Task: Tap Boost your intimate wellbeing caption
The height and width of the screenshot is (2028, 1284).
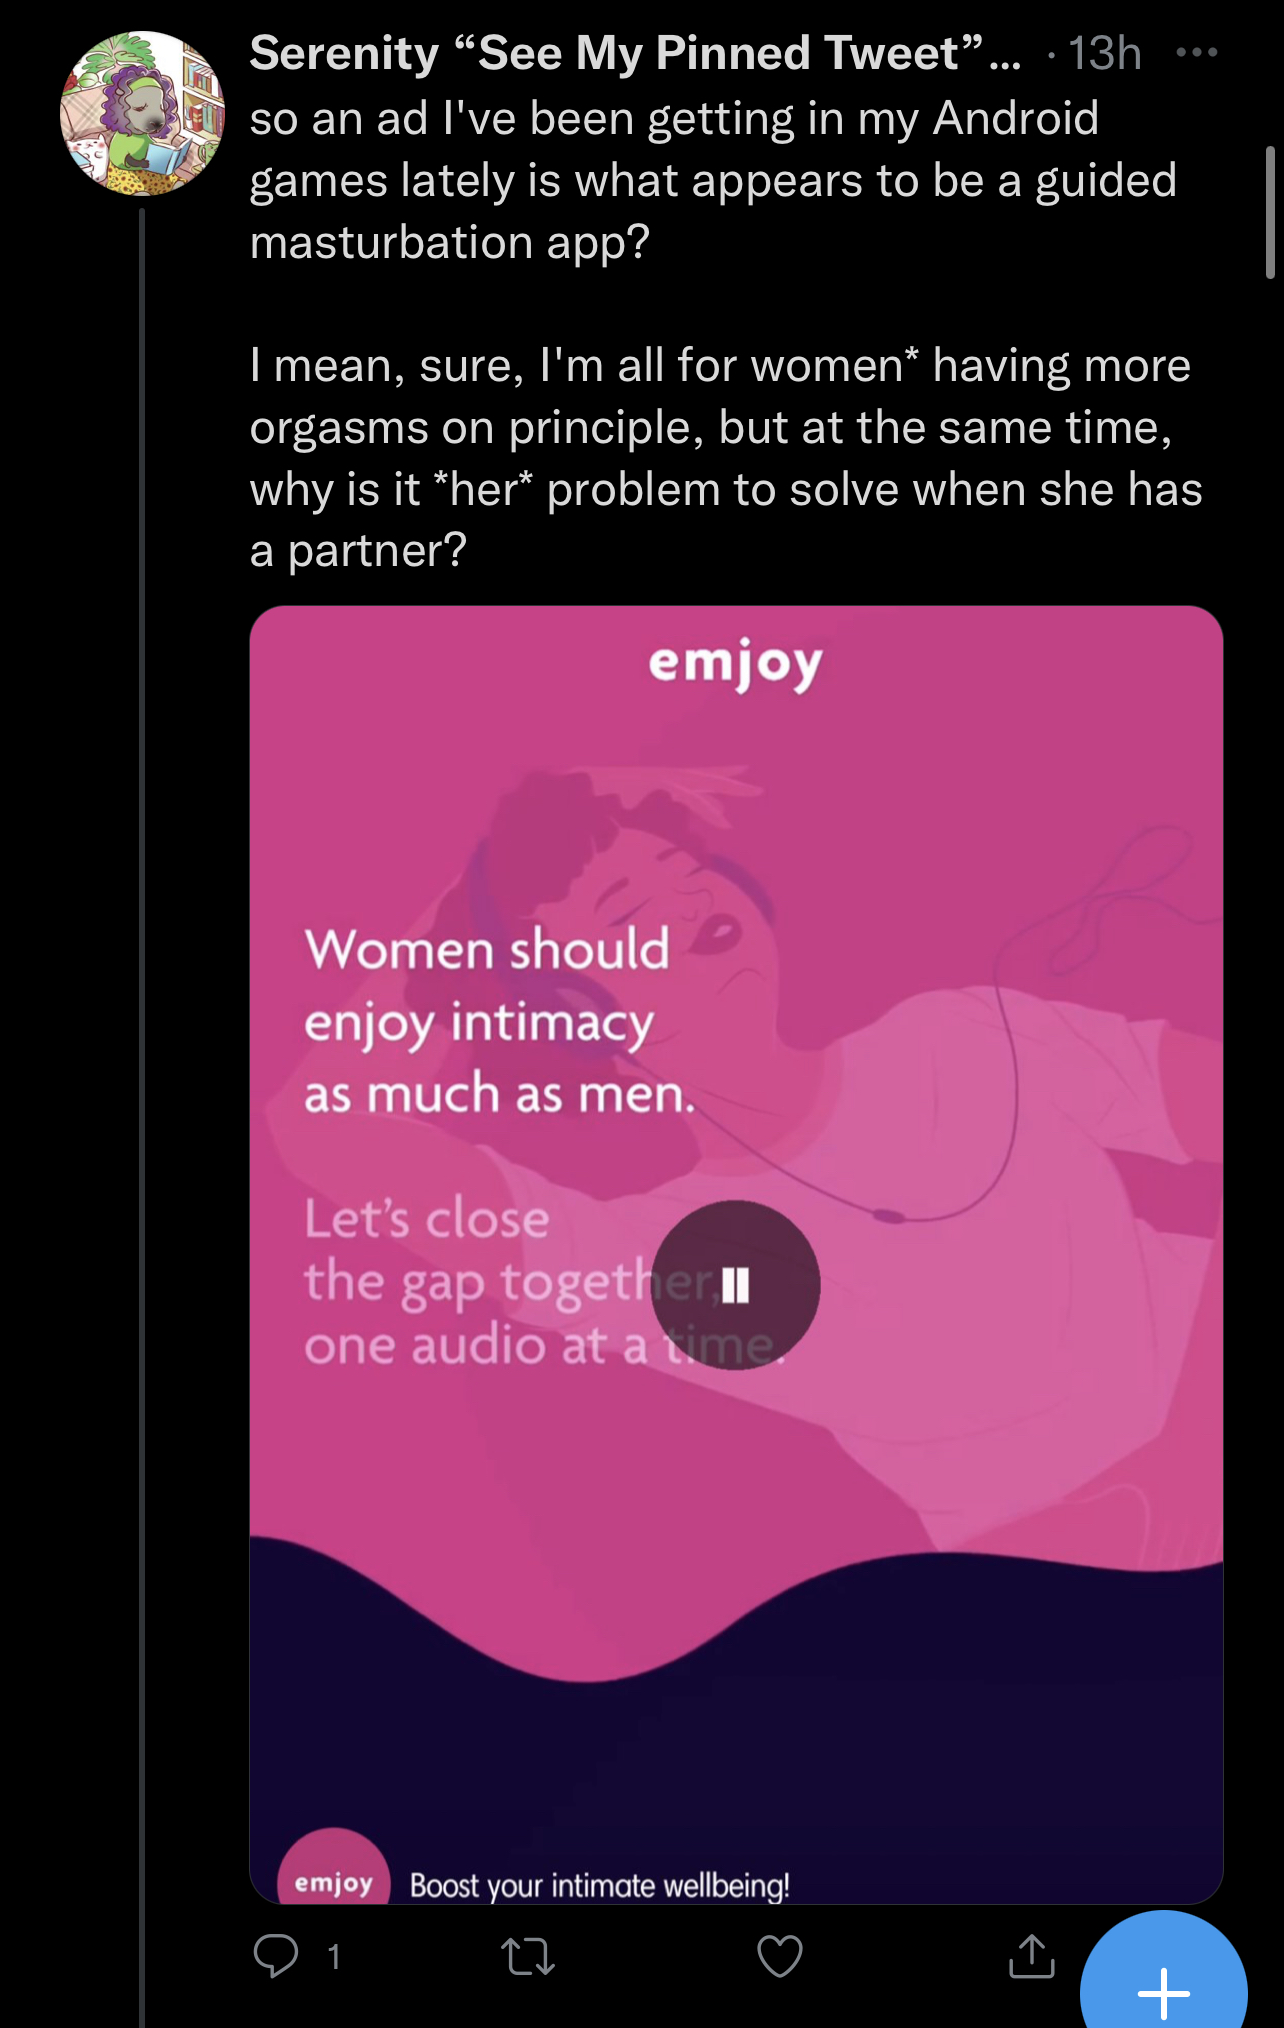Action: 600,1886
